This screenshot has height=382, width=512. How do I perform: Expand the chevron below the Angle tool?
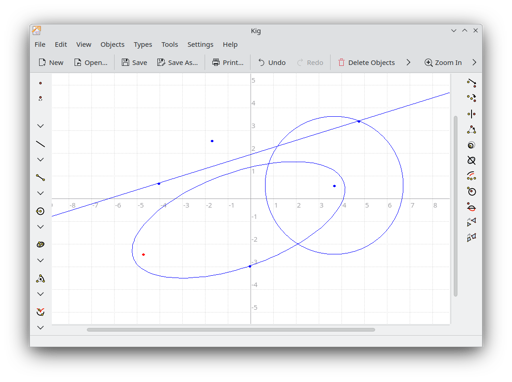click(x=40, y=294)
